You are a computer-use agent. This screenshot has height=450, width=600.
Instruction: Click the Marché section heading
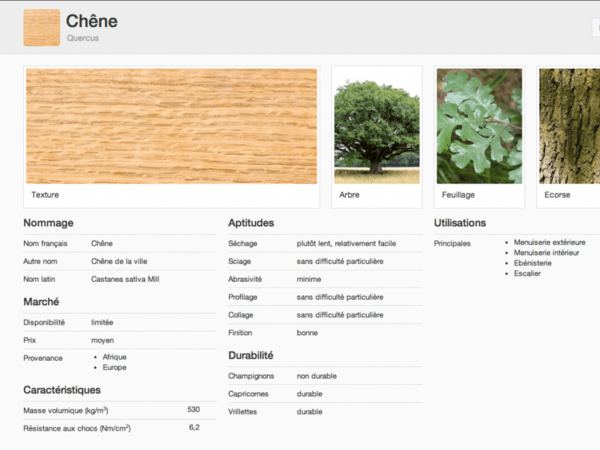[41, 301]
